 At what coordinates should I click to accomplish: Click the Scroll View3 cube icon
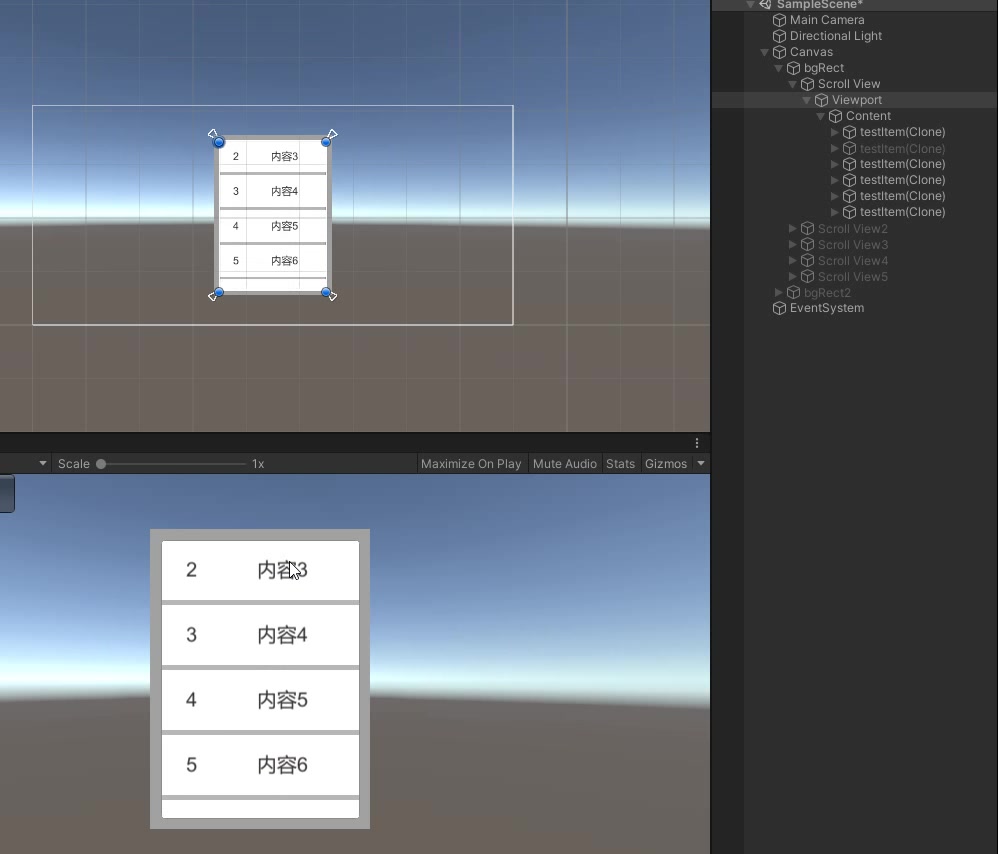pos(807,245)
